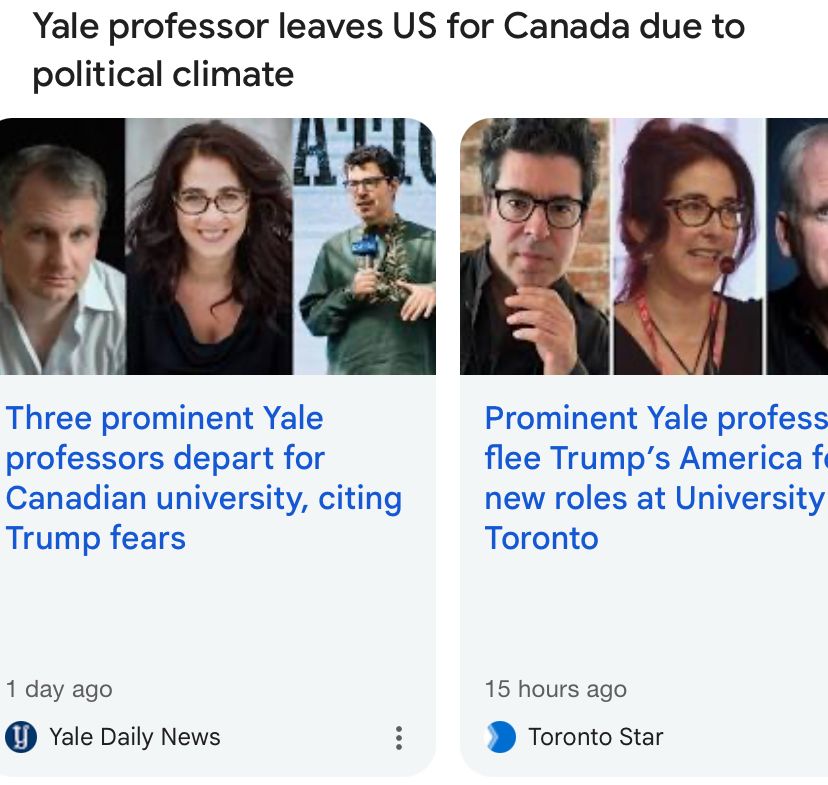This screenshot has height=785, width=828.
Task: Click the '15 hours ago' timestamp
Action: point(555,689)
